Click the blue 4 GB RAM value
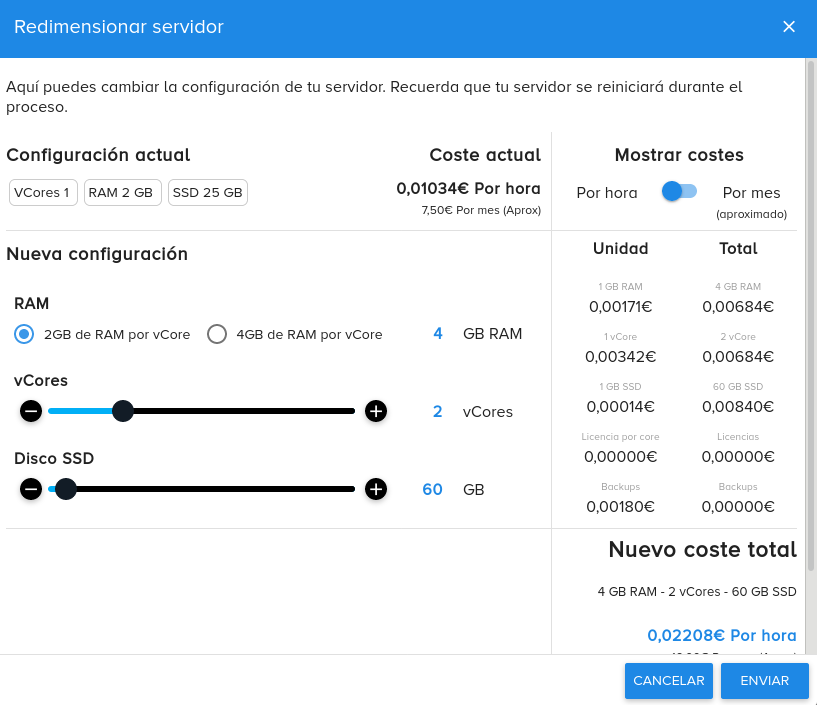Image resolution: width=817 pixels, height=705 pixels. tap(437, 334)
